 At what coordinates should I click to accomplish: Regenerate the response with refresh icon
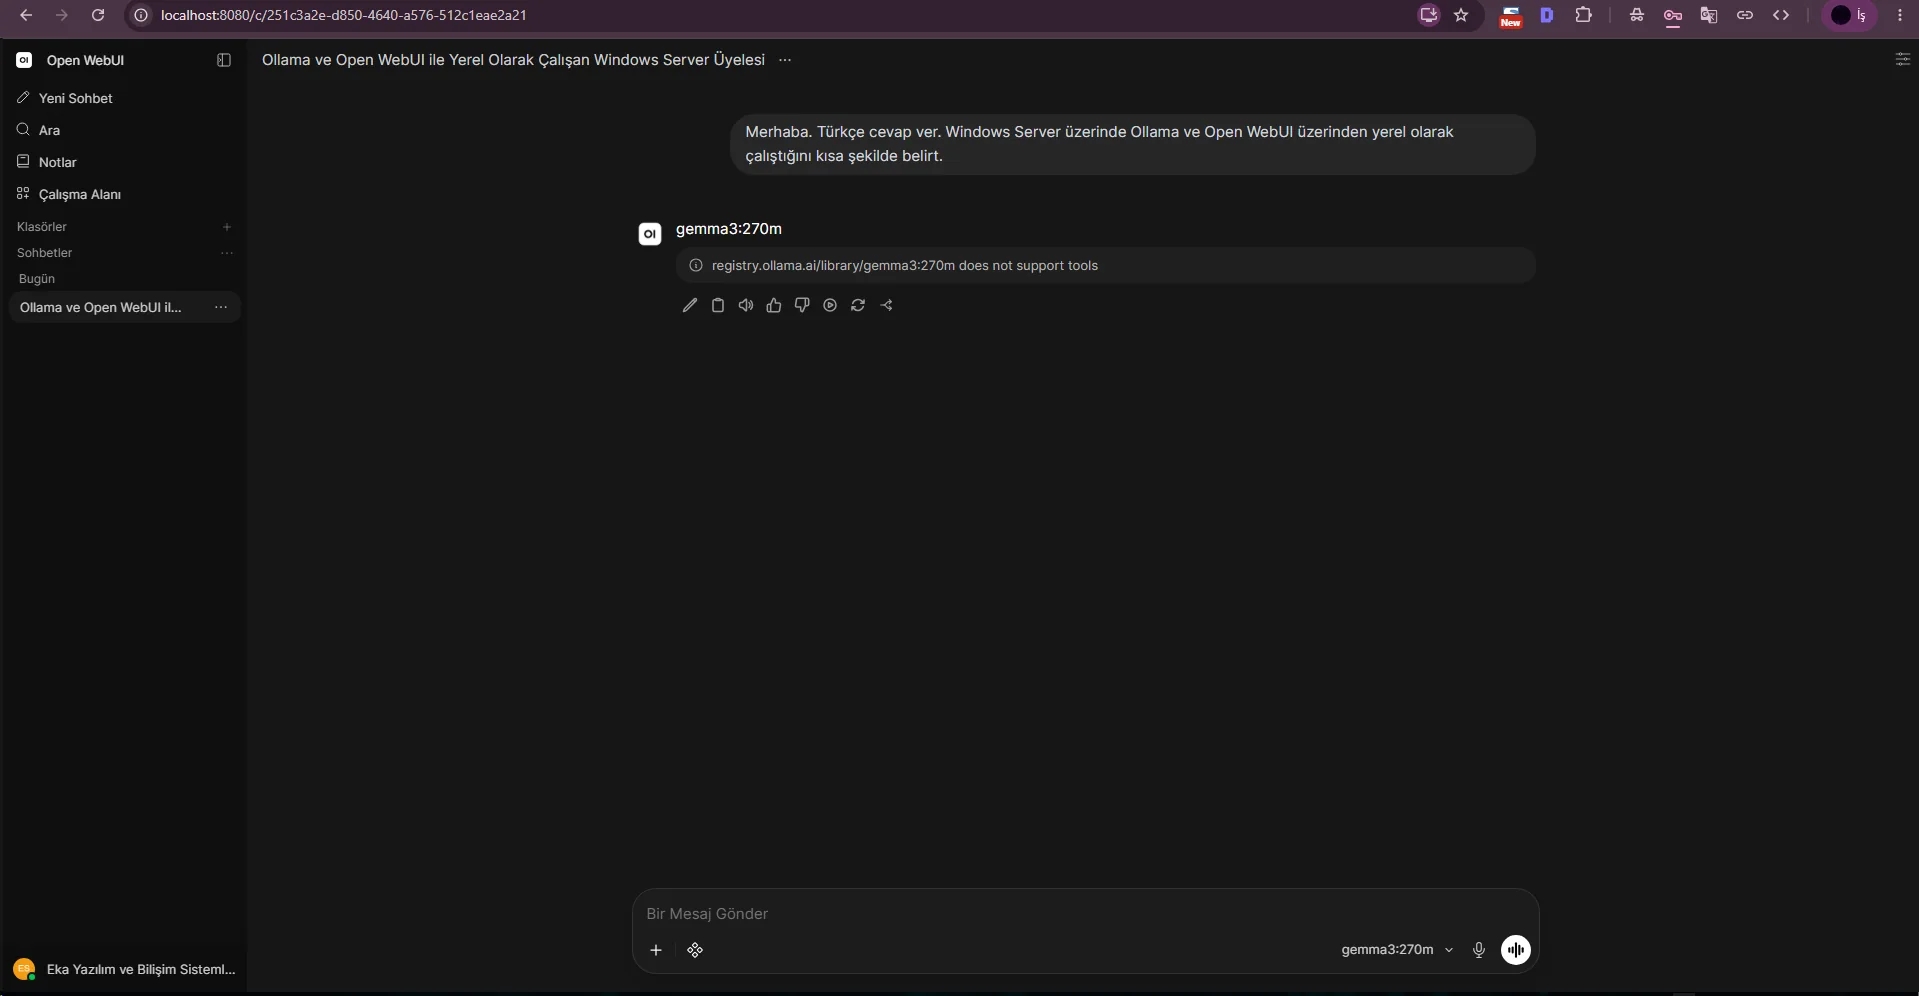click(x=858, y=306)
